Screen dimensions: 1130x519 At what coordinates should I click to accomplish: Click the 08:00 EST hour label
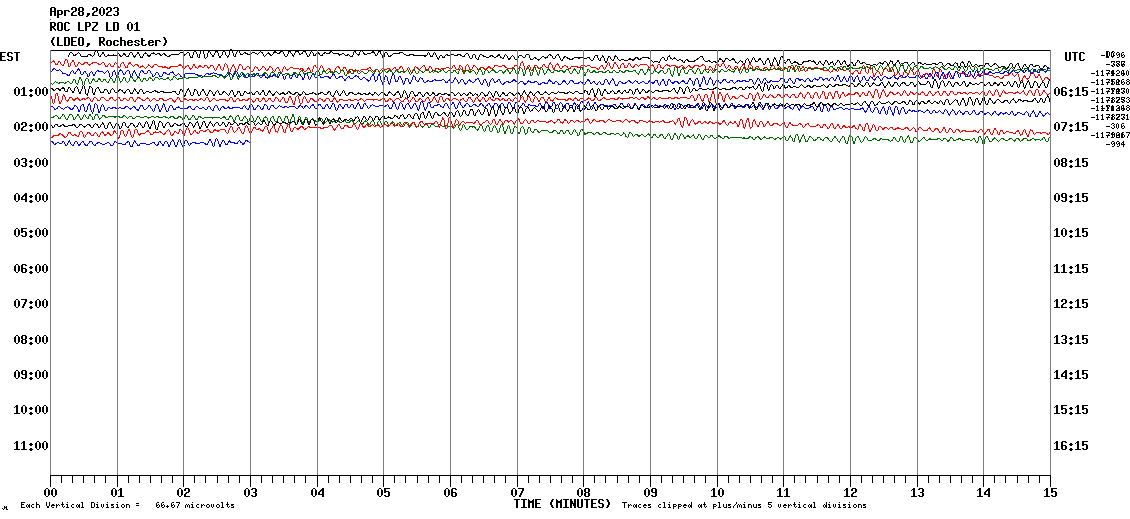[30, 340]
